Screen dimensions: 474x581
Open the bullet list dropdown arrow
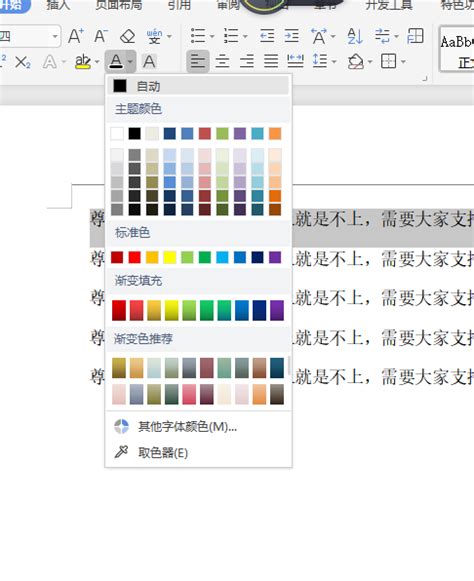[212, 36]
